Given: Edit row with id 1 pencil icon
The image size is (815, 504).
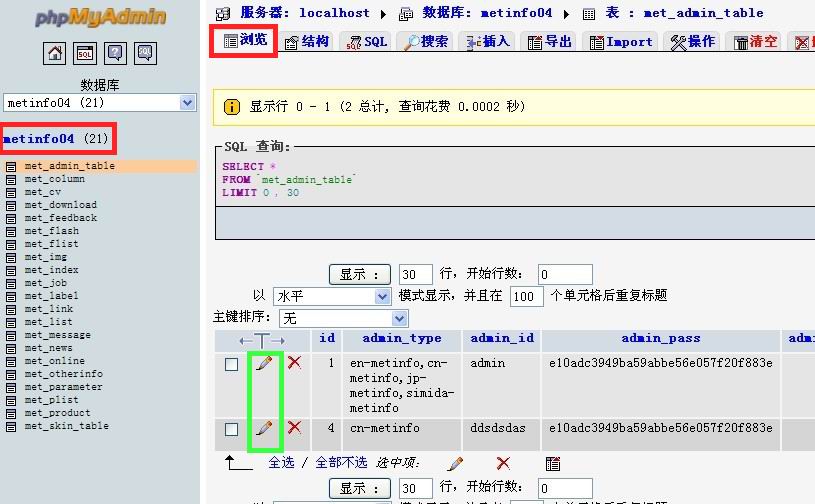Looking at the screenshot, I should [264, 363].
